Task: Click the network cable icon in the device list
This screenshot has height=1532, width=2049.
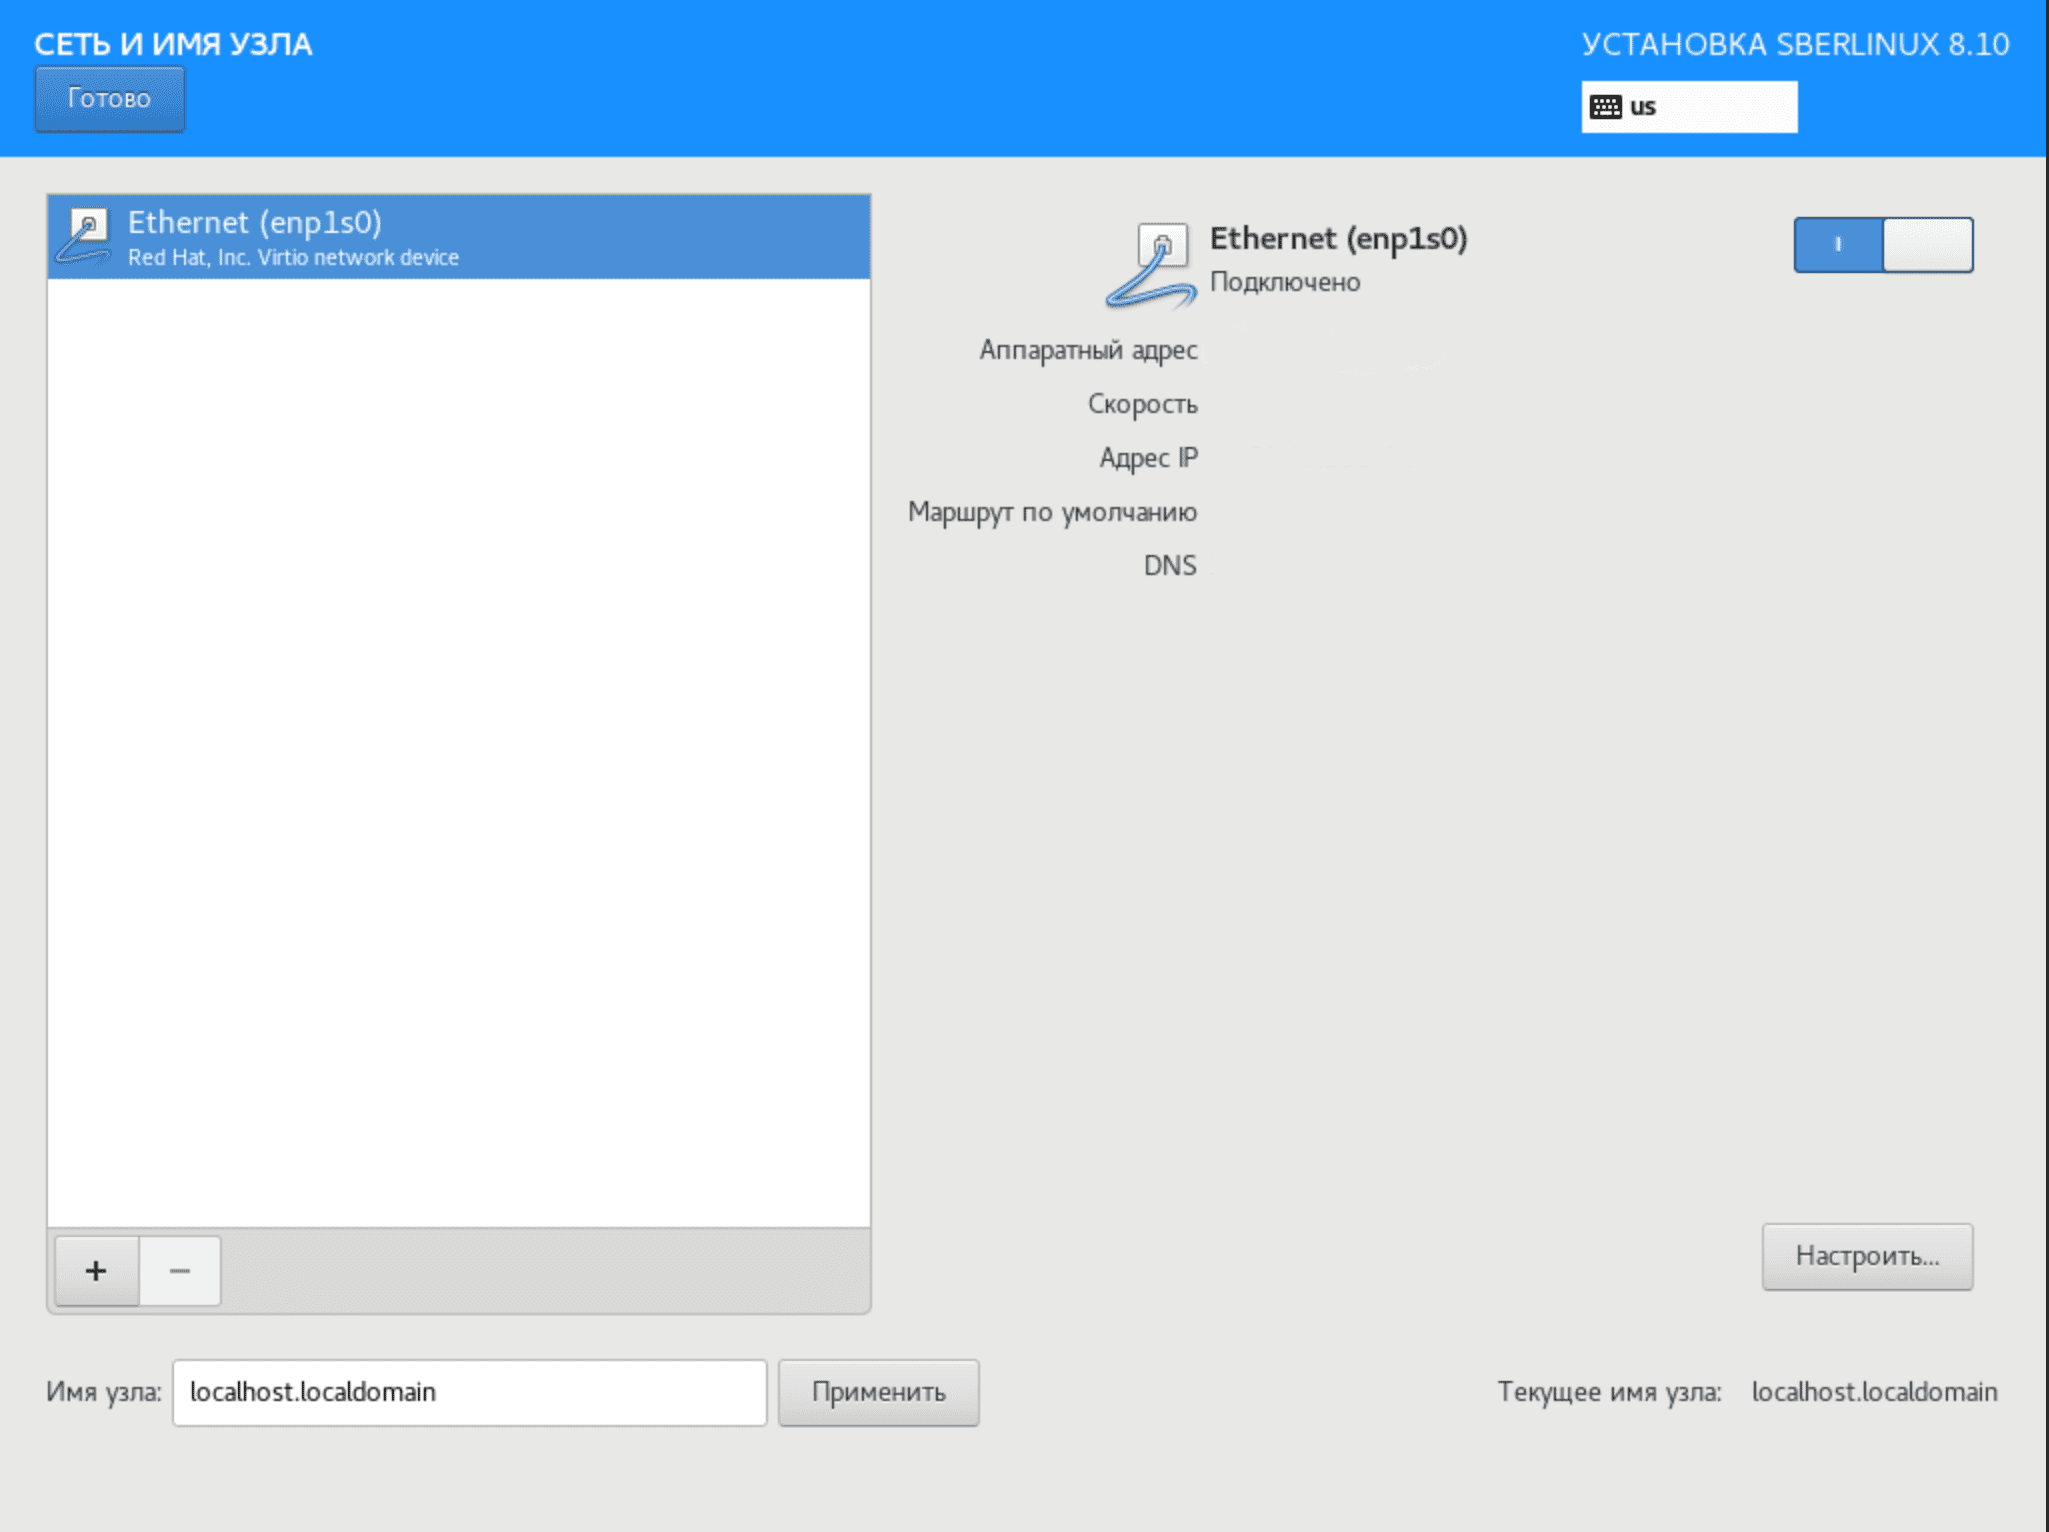Action: click(x=84, y=237)
